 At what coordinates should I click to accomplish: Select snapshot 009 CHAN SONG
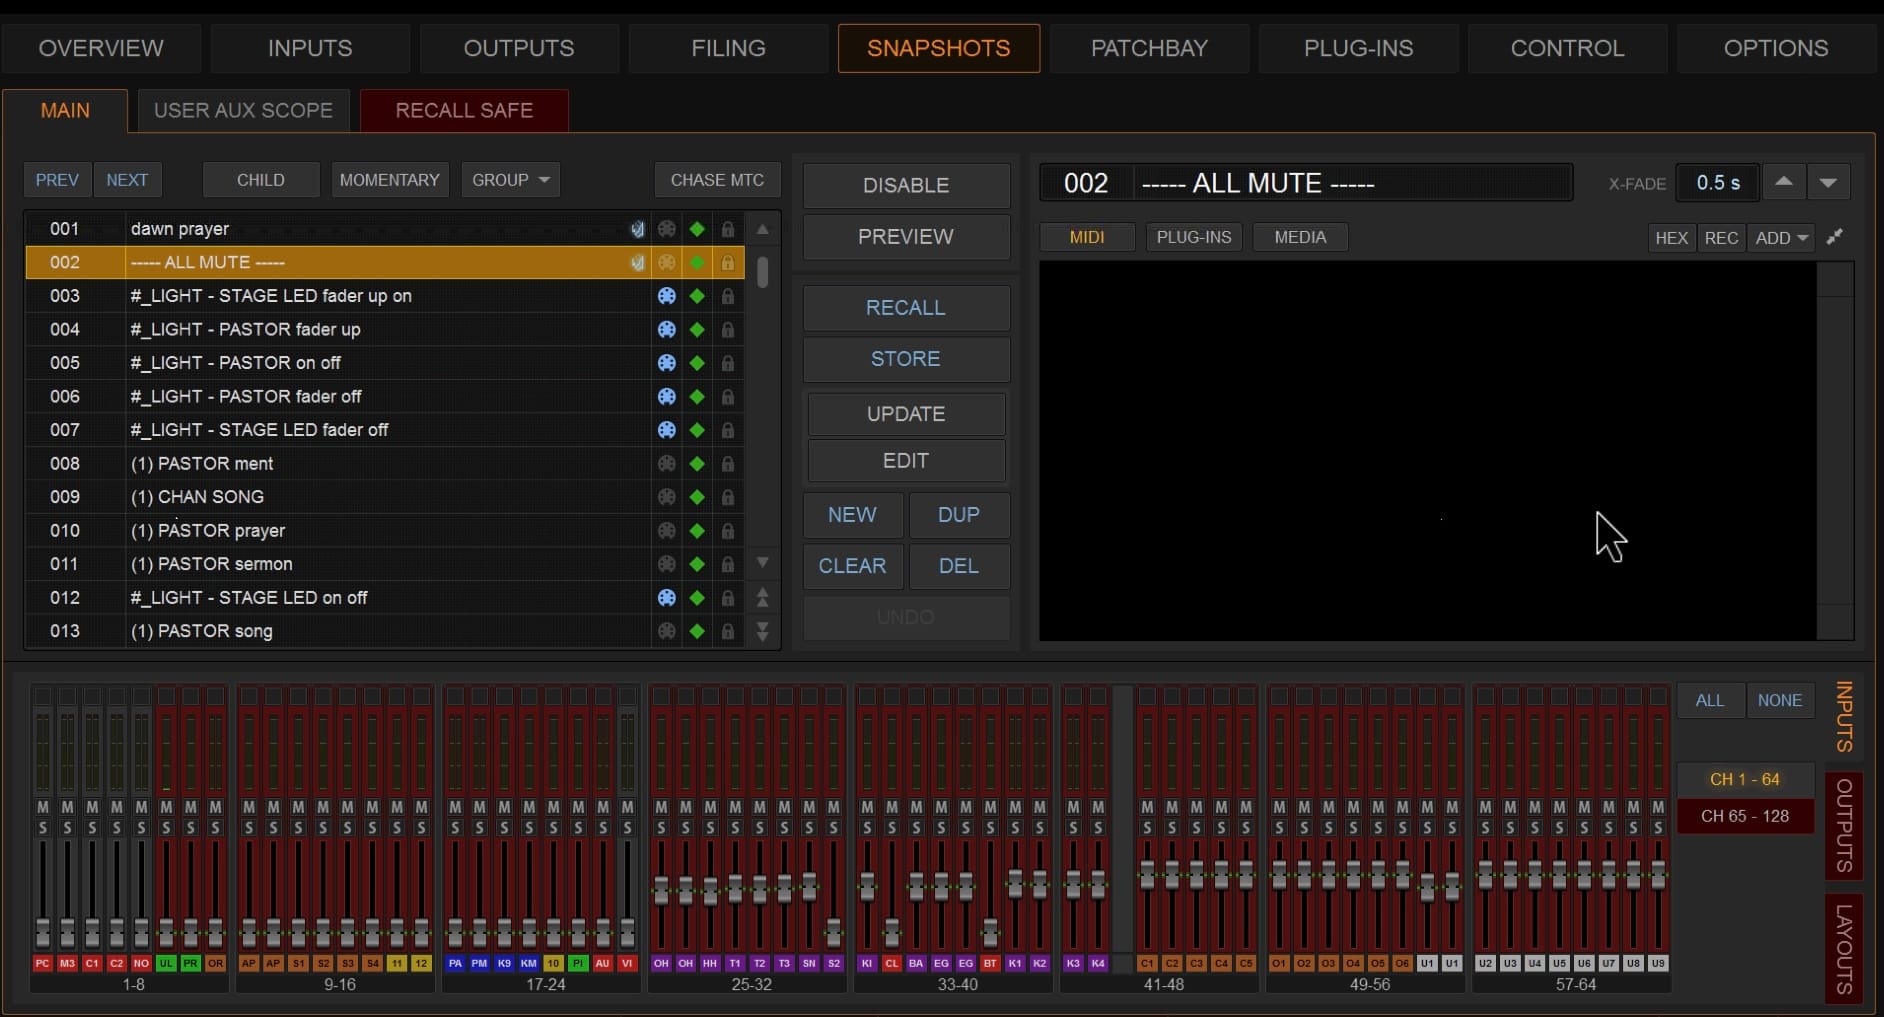(x=384, y=497)
